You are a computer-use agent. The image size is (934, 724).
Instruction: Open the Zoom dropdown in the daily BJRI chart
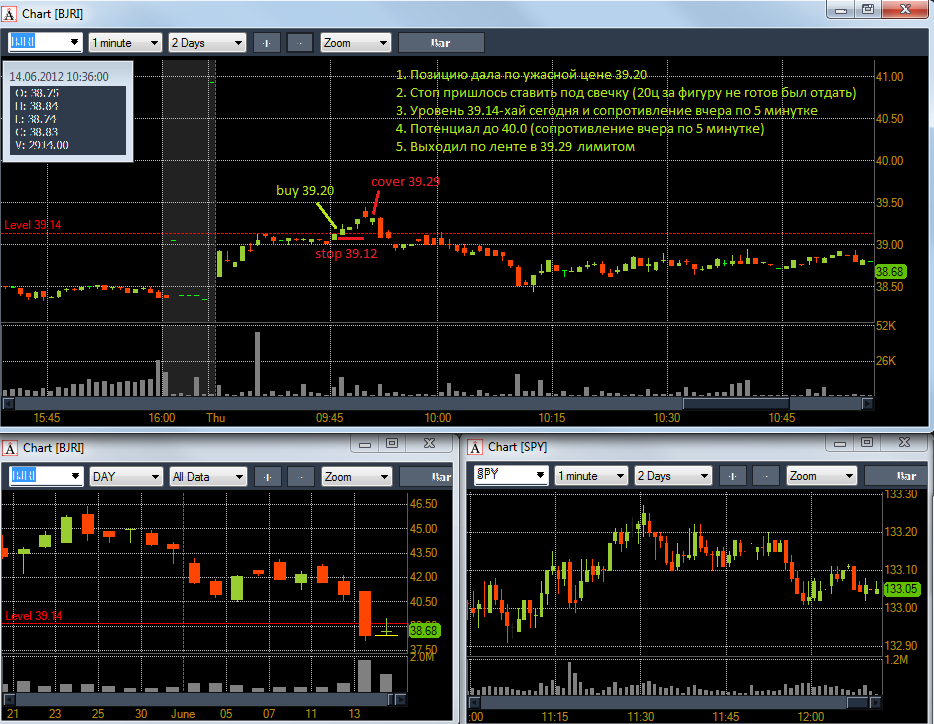pos(357,476)
